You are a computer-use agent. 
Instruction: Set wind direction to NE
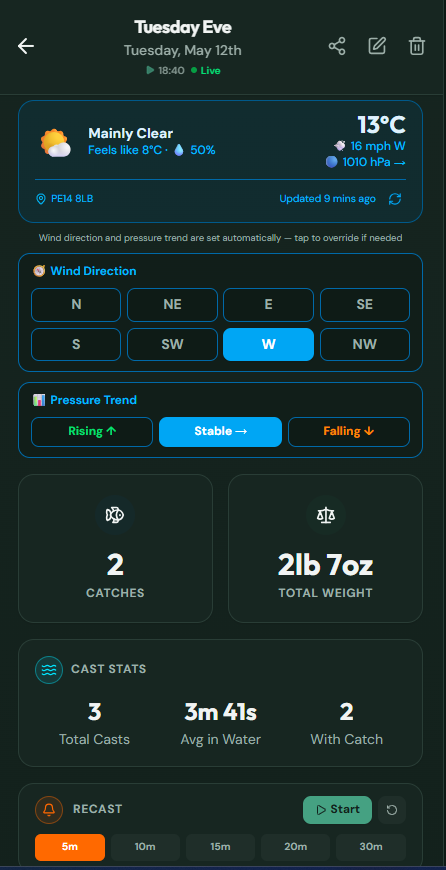point(172,305)
